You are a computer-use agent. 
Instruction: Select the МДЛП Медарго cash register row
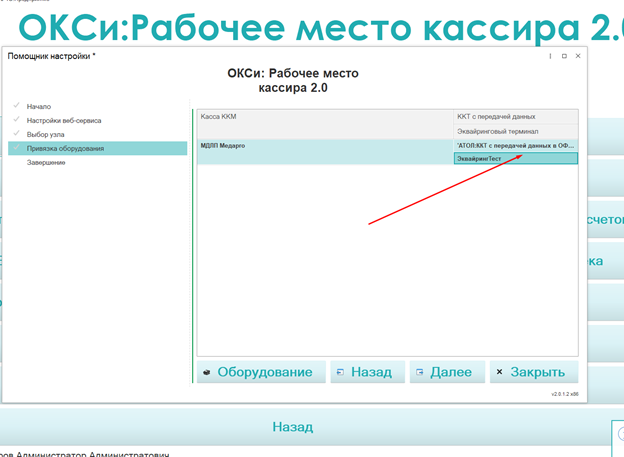coord(325,152)
